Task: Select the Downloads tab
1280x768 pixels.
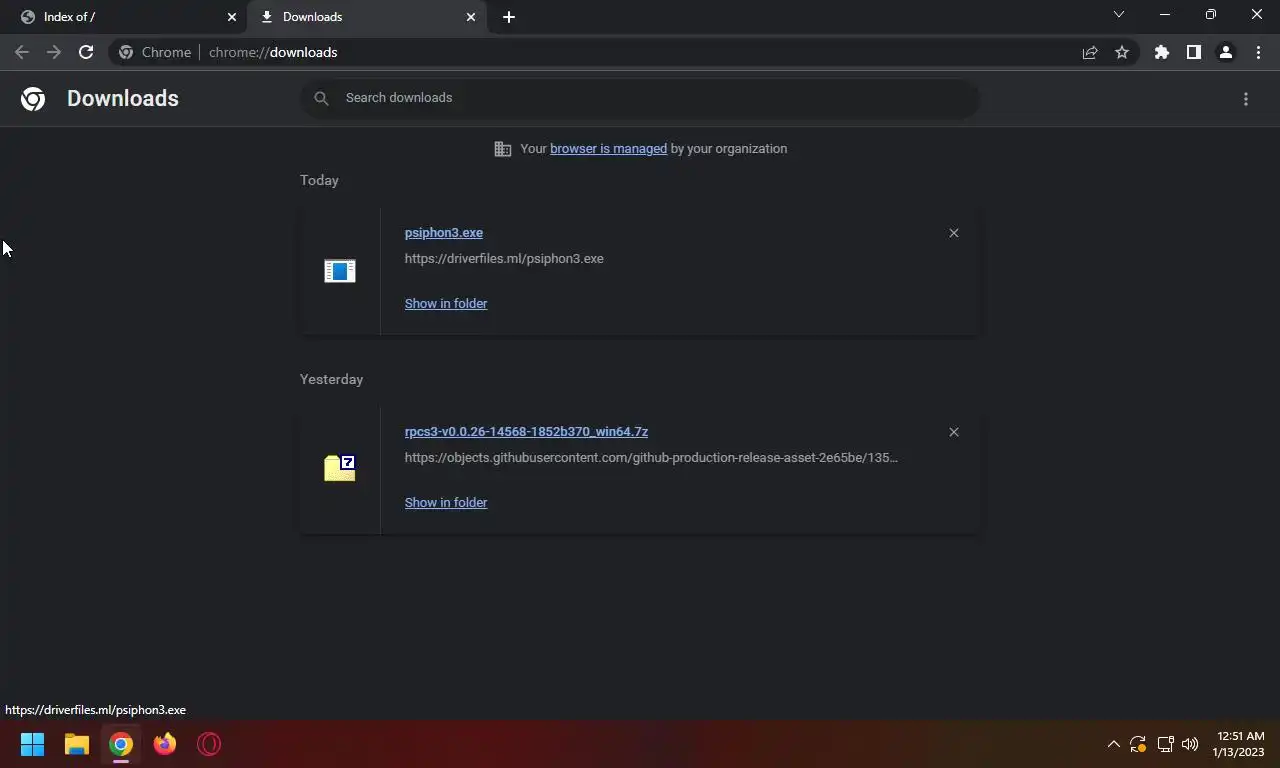Action: 367,17
